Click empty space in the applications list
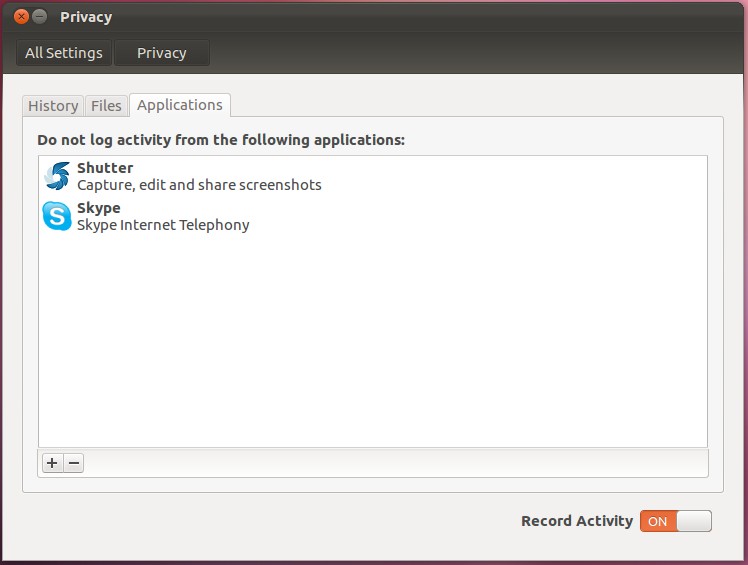Image resolution: width=748 pixels, height=565 pixels. point(372,340)
